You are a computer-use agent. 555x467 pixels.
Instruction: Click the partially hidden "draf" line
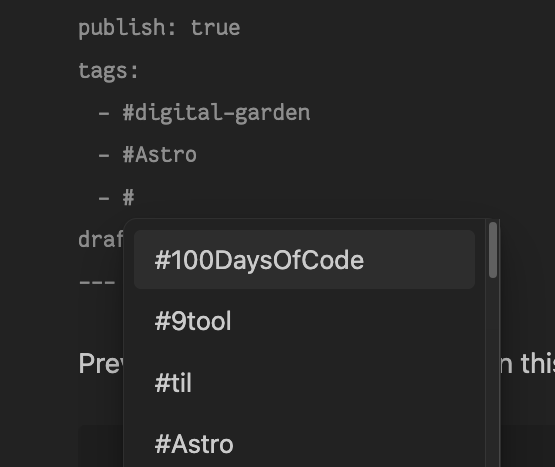pyautogui.click(x=101, y=239)
